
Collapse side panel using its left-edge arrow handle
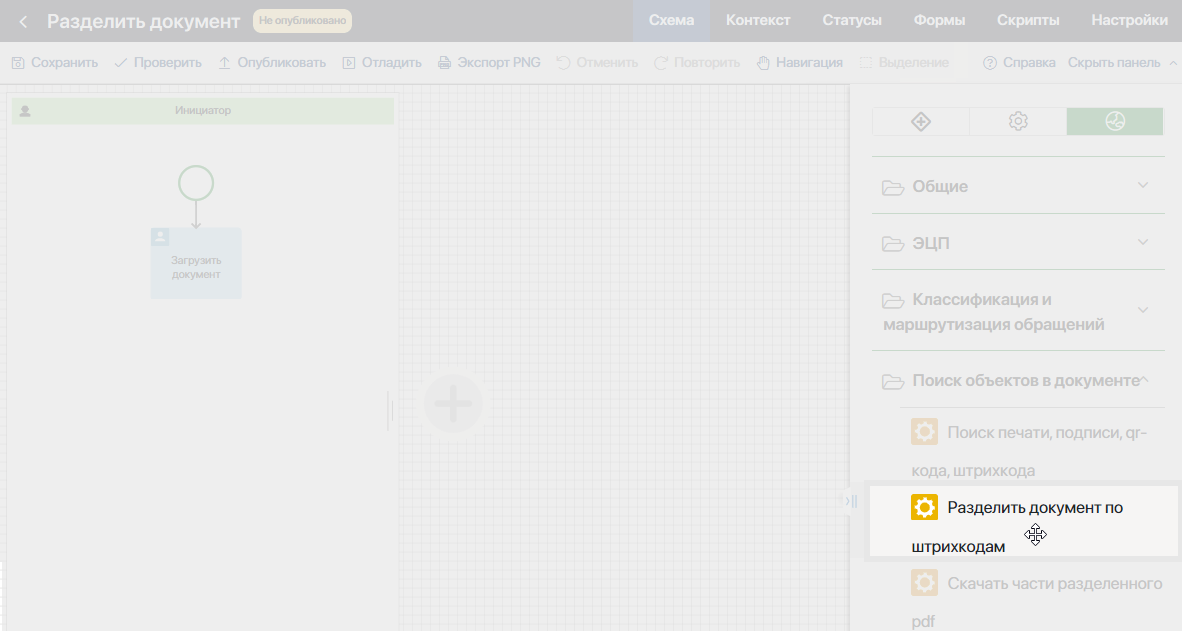[851, 501]
